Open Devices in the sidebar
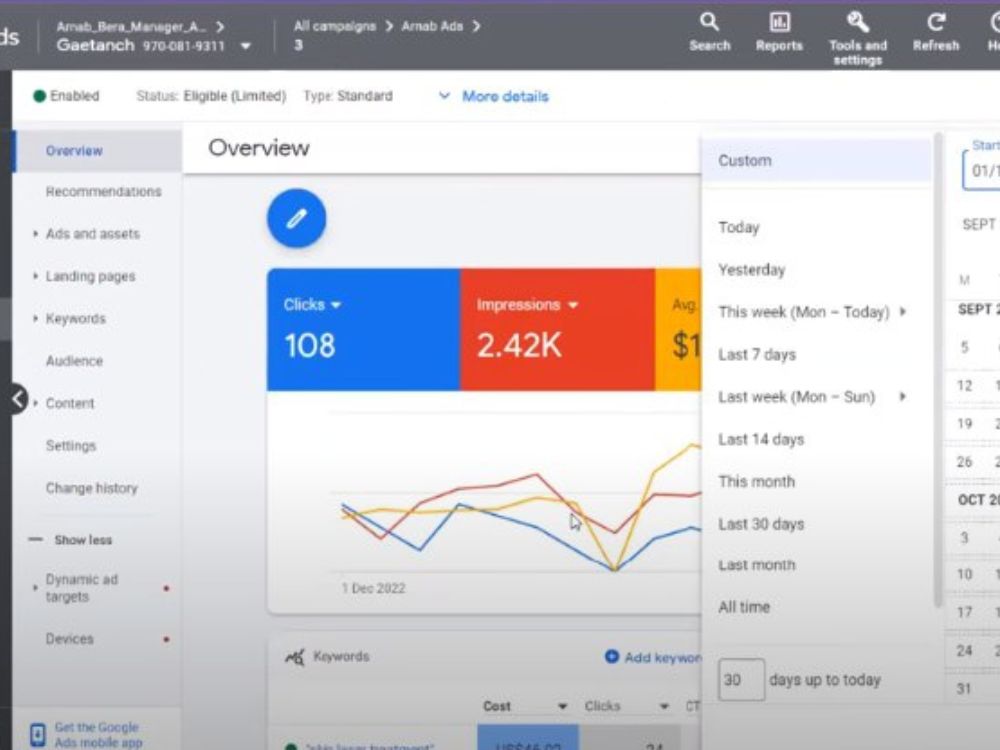1000x750 pixels. [x=70, y=638]
